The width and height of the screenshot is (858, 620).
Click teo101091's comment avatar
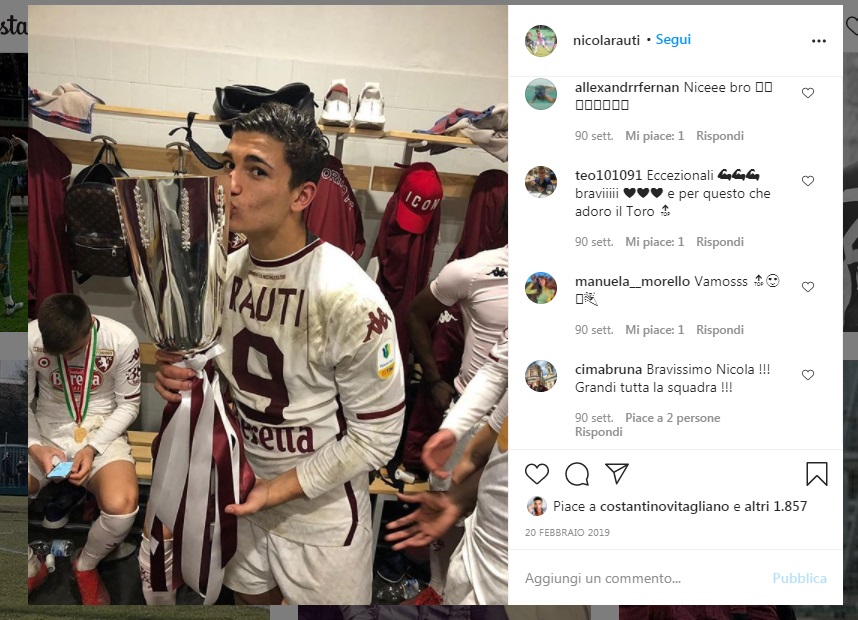coord(541,182)
